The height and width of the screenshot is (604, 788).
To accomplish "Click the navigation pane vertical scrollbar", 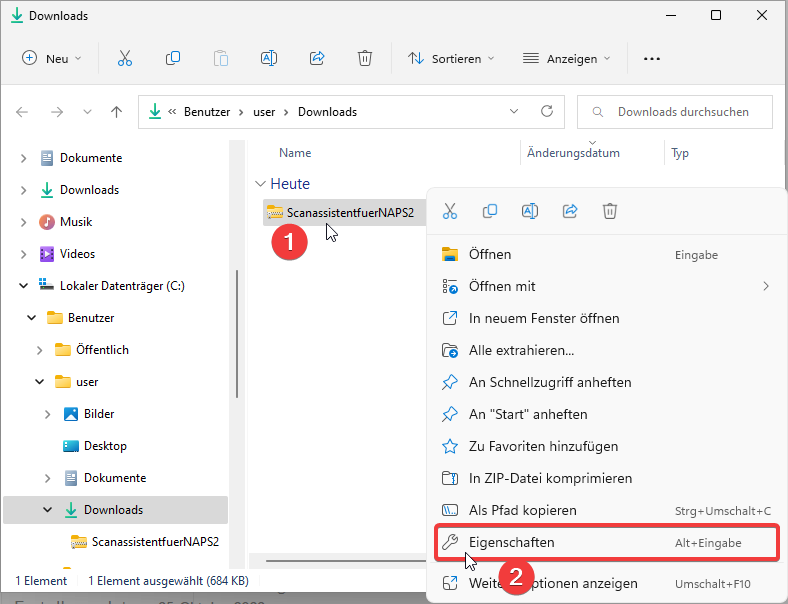I will pos(237,334).
